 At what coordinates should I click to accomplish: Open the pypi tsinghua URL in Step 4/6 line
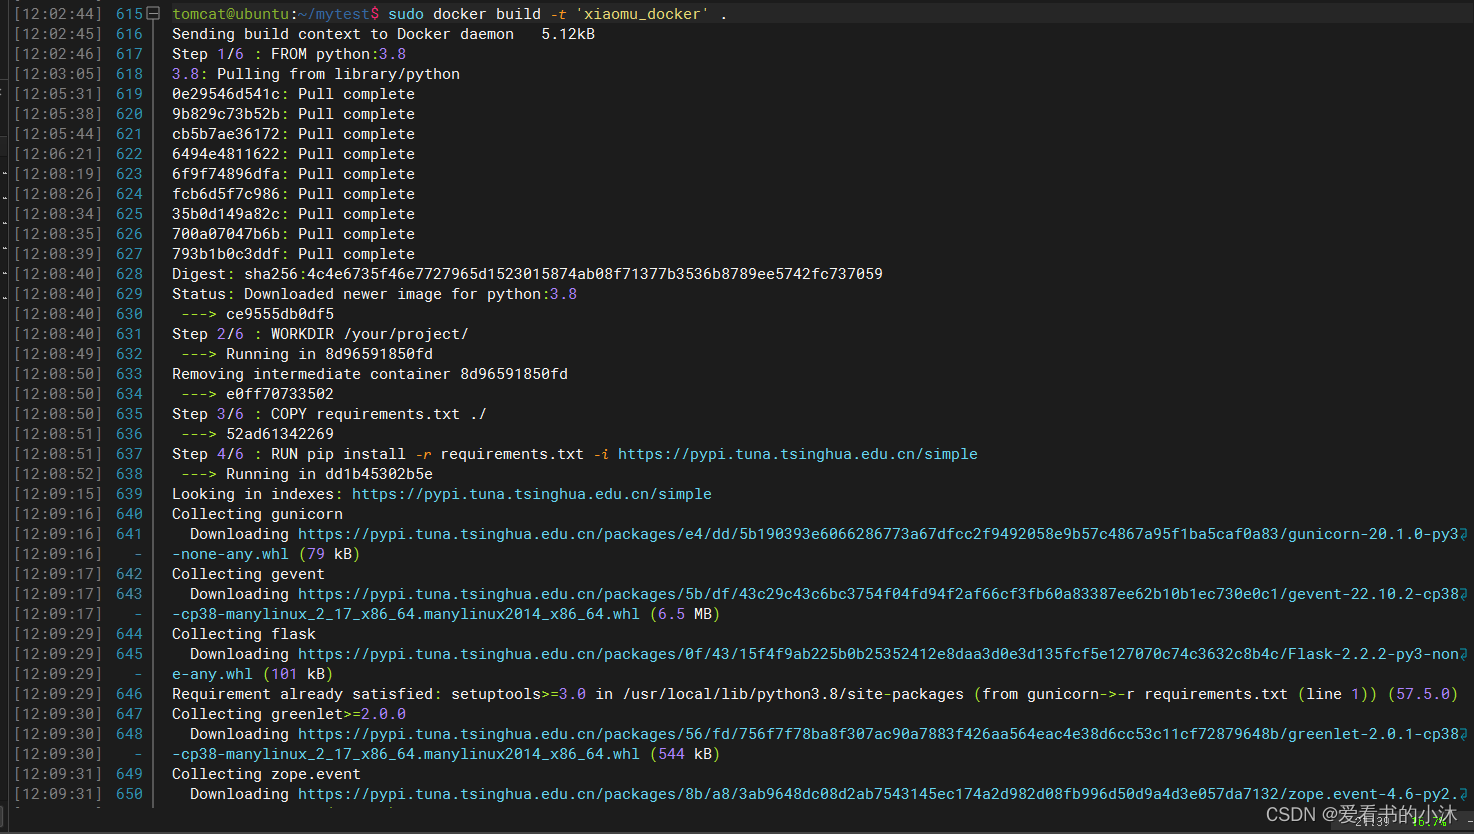pos(797,454)
